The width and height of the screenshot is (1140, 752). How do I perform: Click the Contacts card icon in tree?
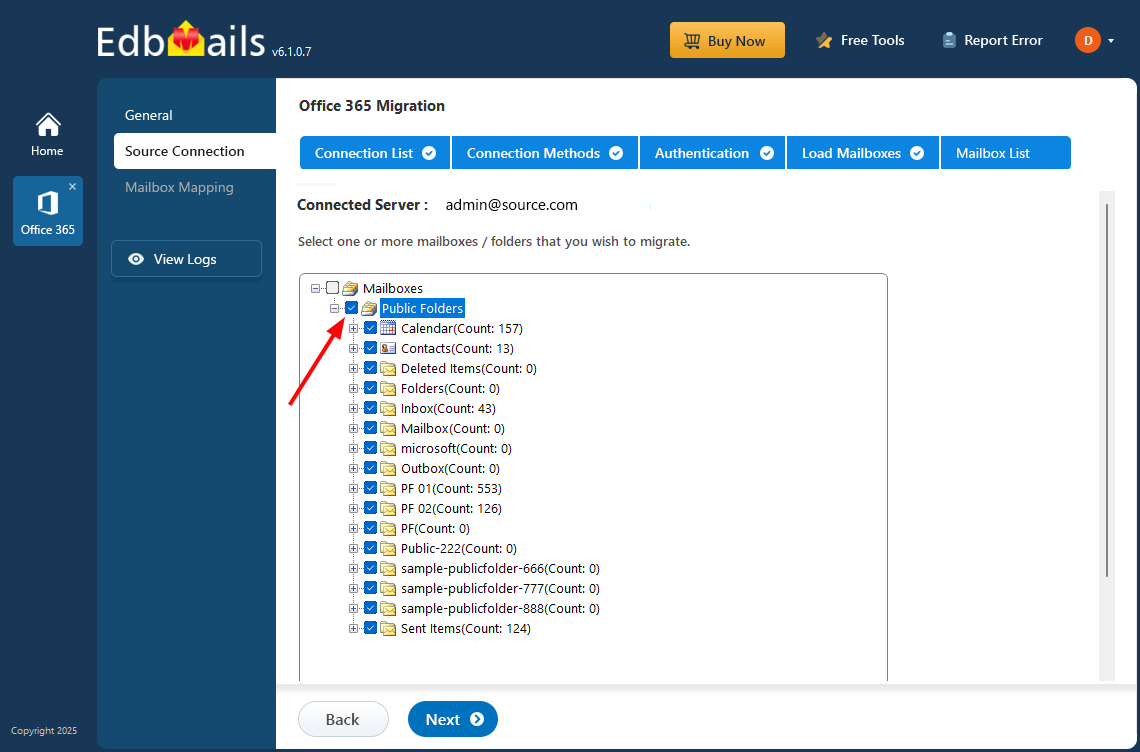[388, 348]
